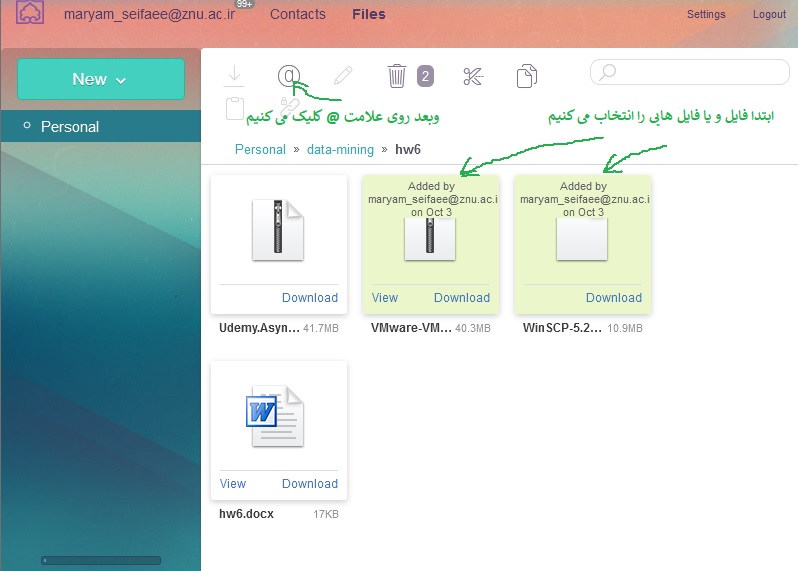
Task: View the VMware-VM... file
Action: (x=385, y=297)
